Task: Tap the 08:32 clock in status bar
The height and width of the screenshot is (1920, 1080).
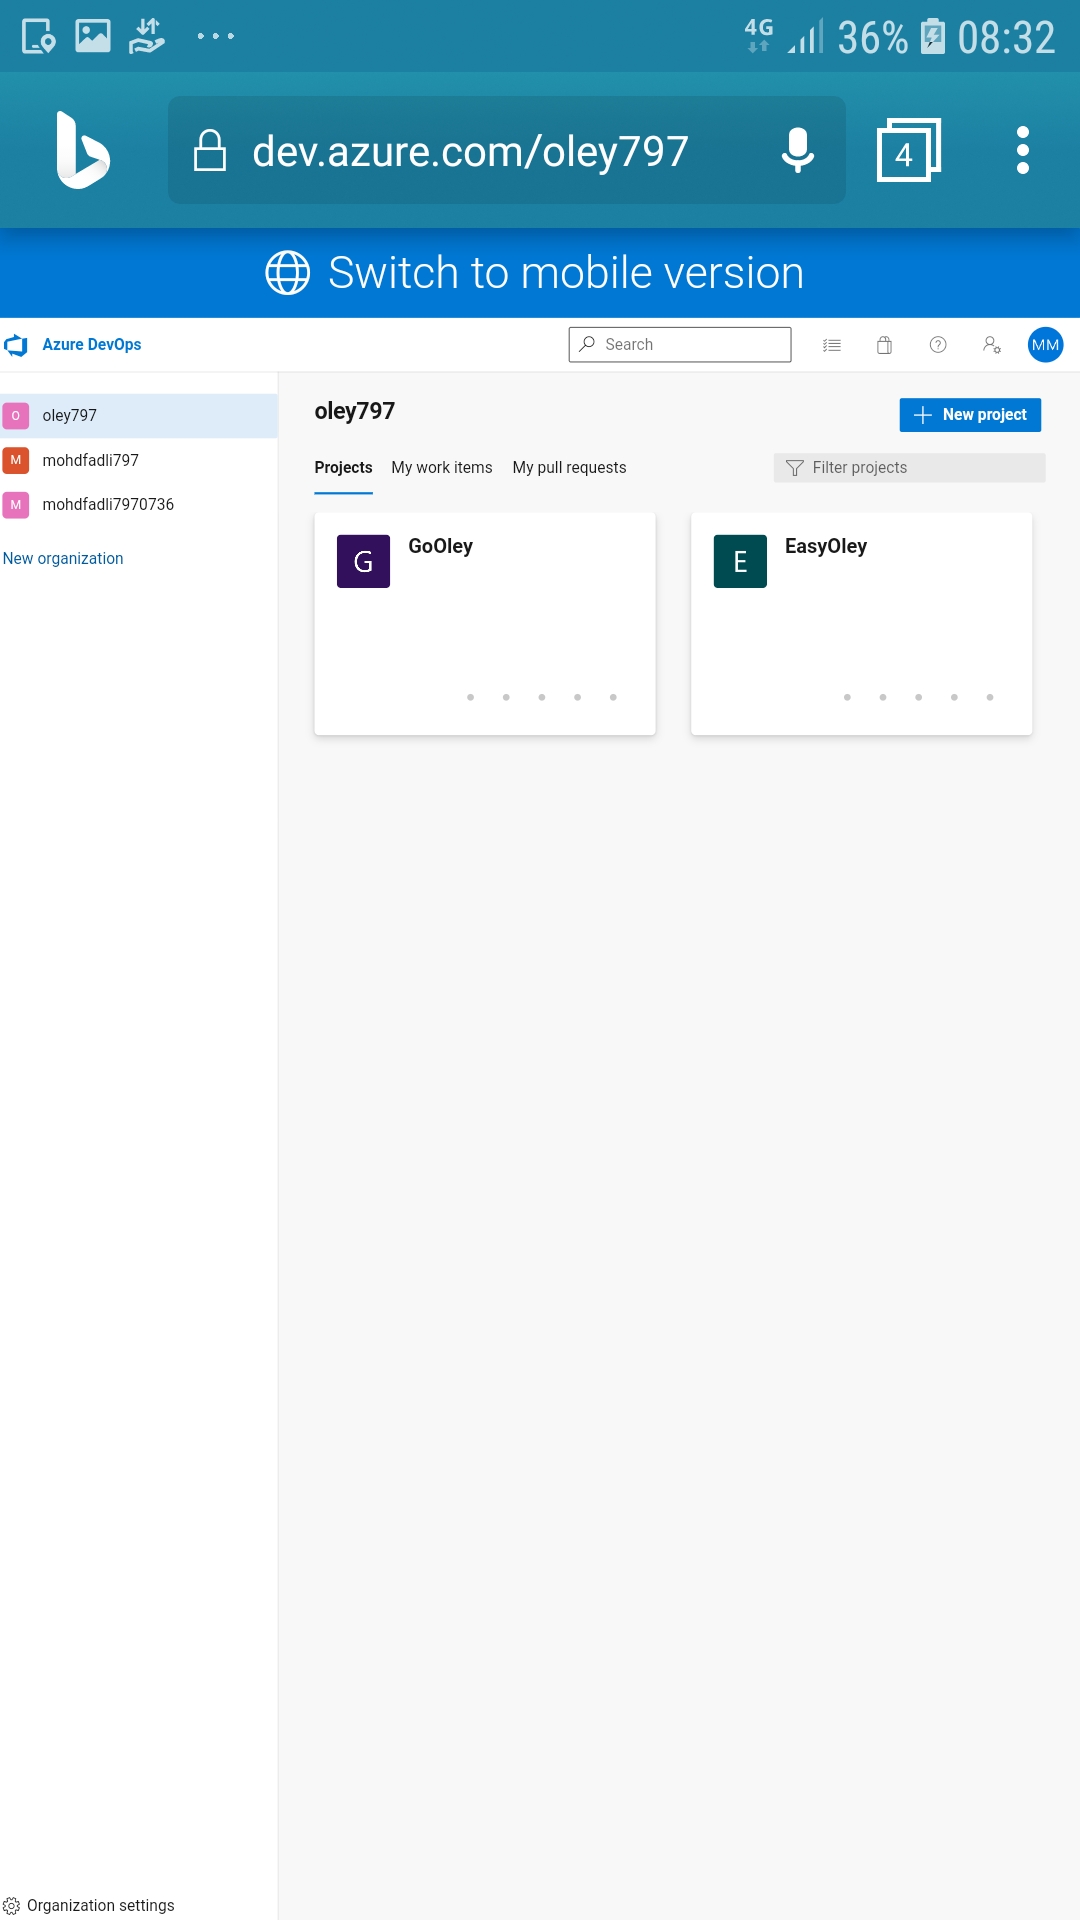Action: pos(1006,38)
